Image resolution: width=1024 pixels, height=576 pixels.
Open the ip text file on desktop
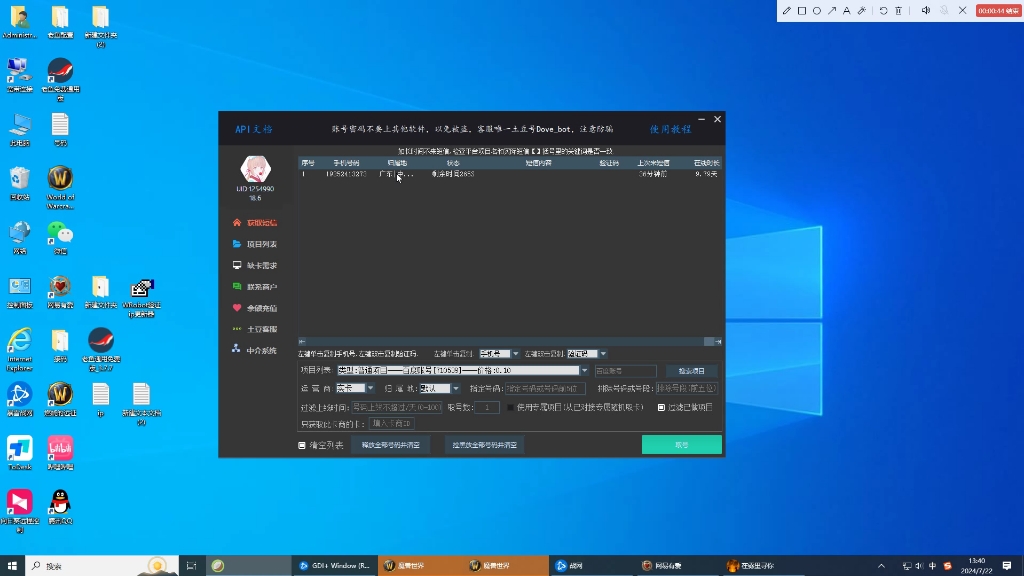click(101, 400)
